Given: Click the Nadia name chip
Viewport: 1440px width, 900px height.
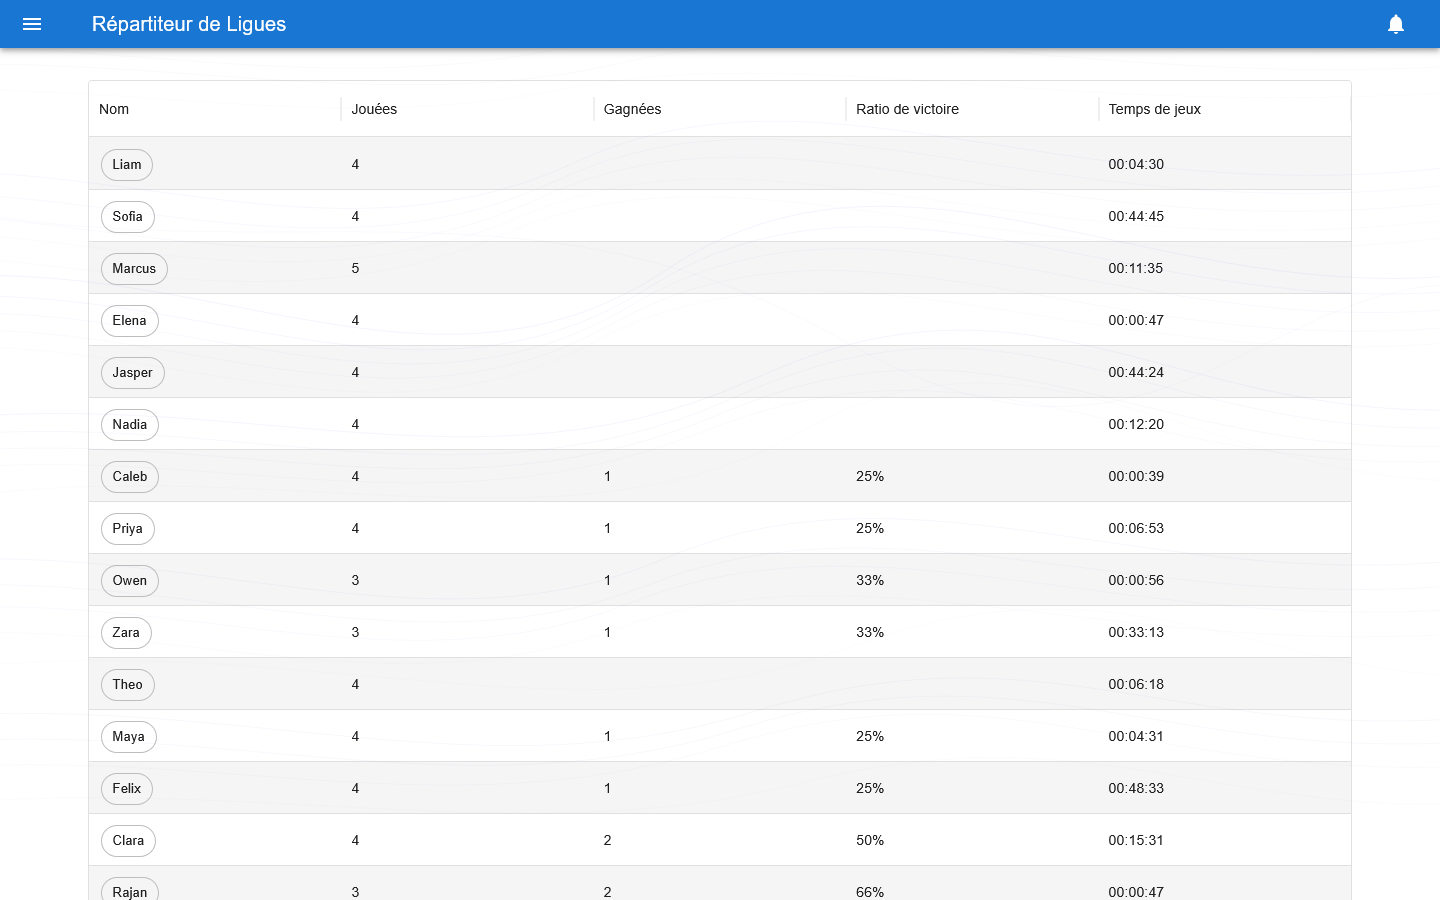Looking at the screenshot, I should point(130,425).
